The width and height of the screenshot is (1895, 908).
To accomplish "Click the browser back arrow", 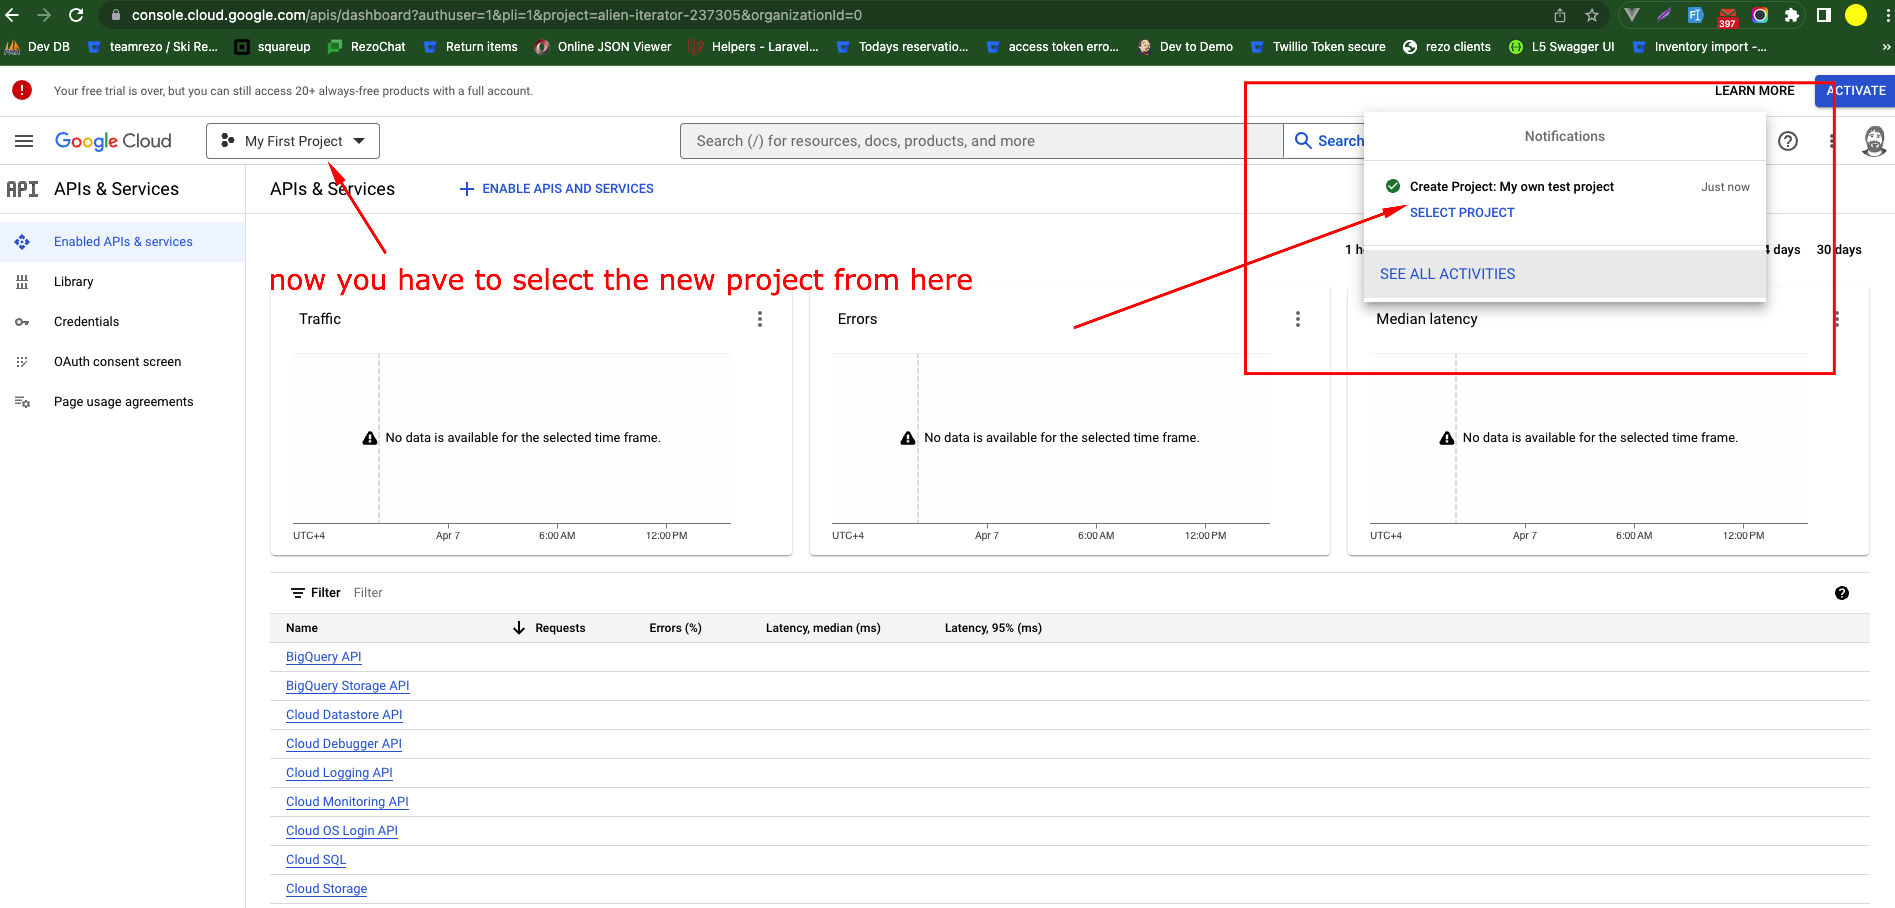I will [13, 15].
